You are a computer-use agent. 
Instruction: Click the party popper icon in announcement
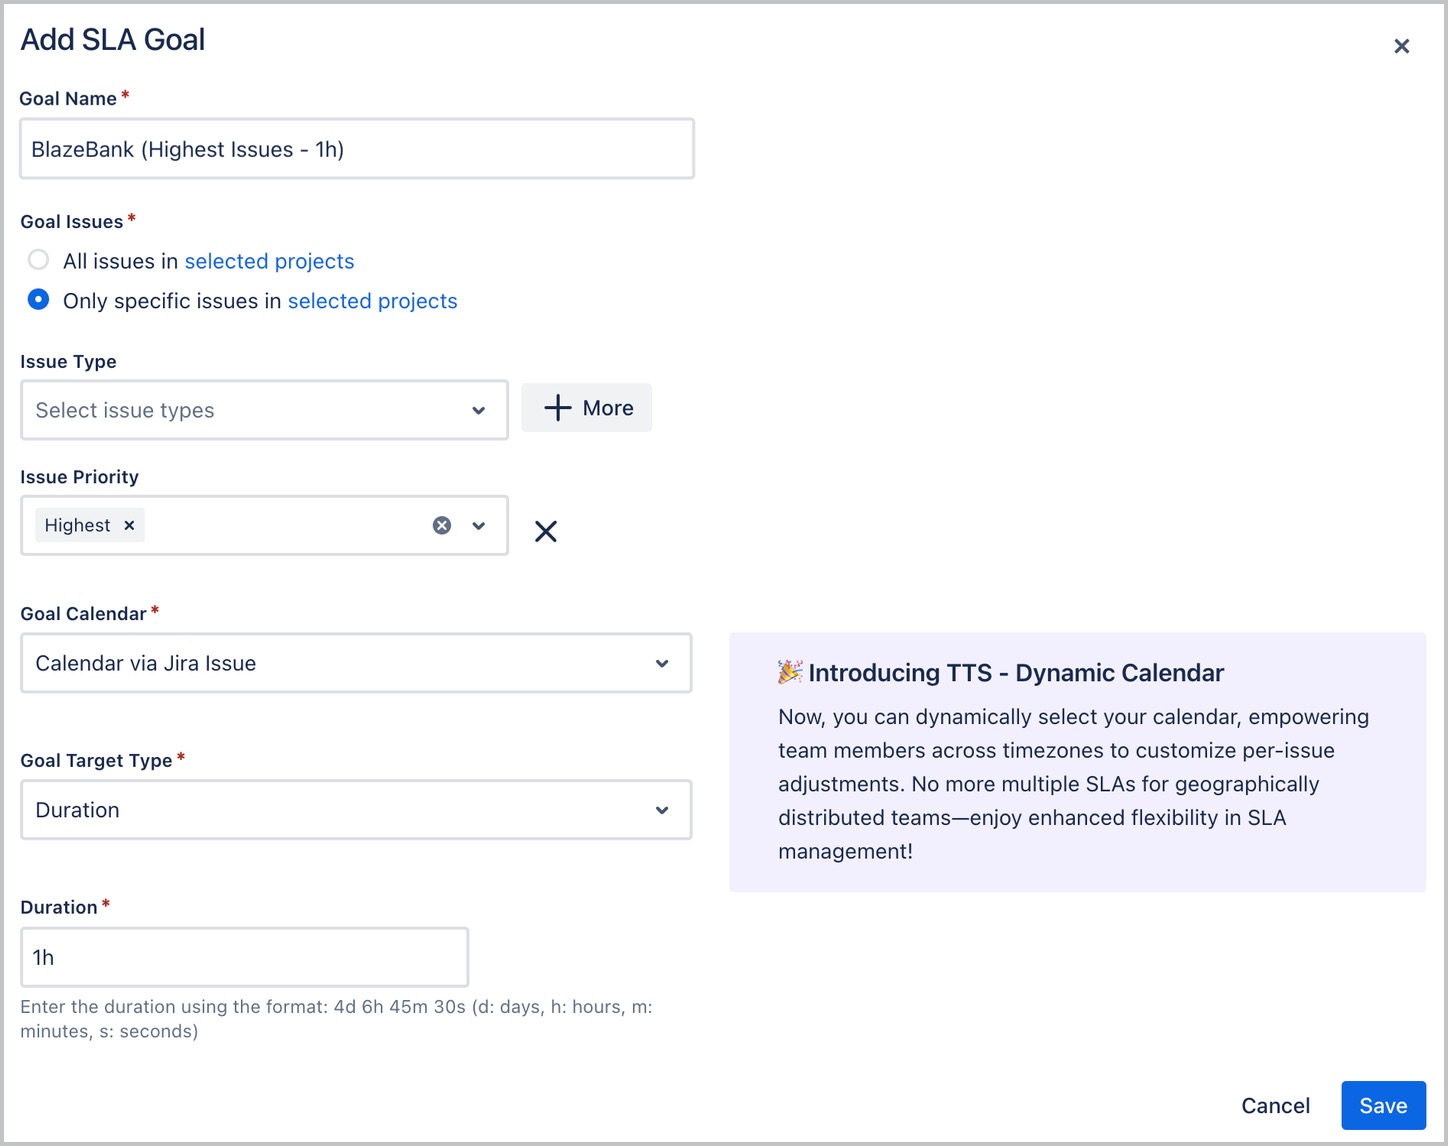pos(790,672)
